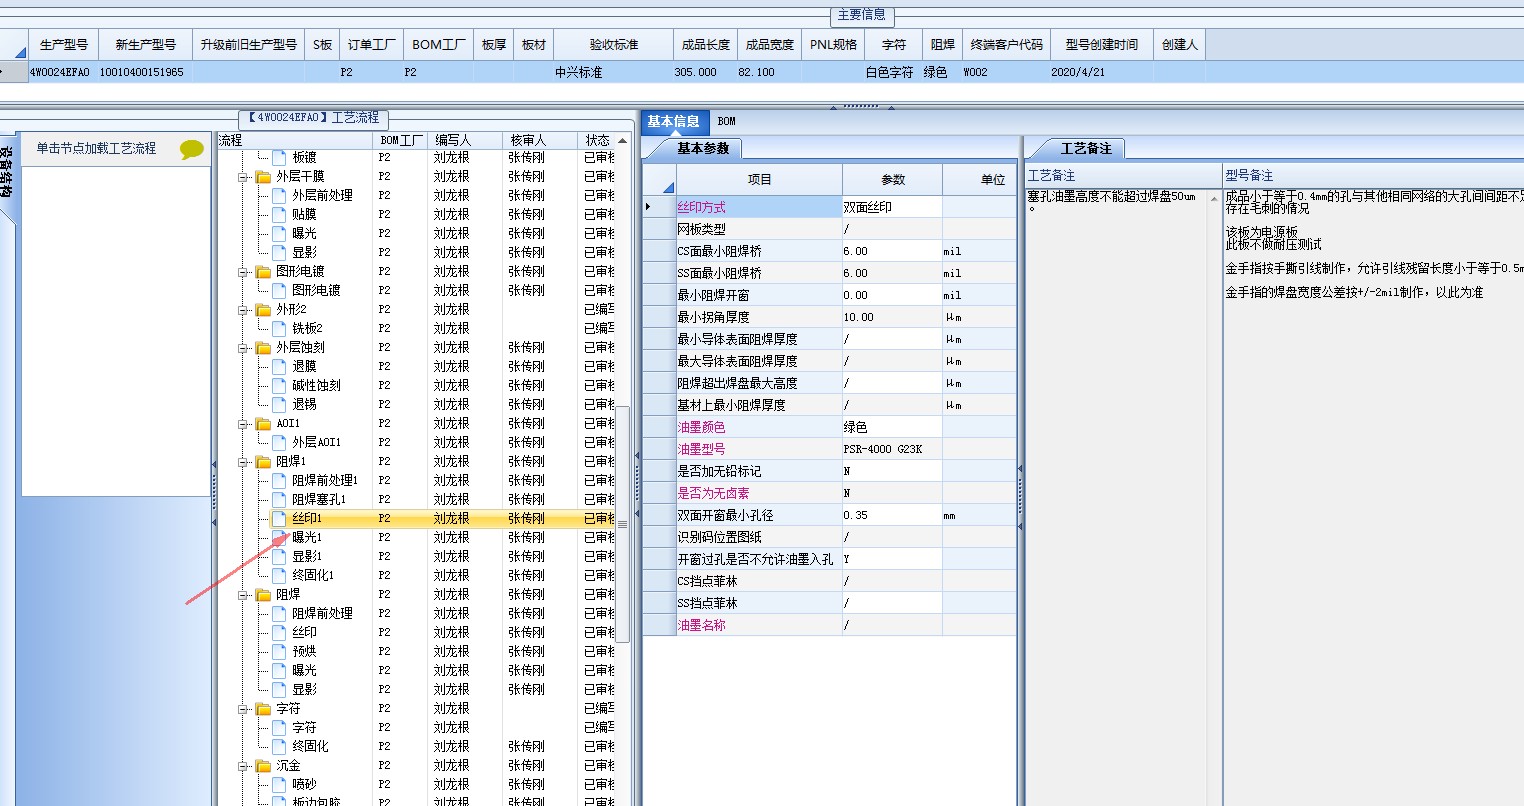
Task: Collapse the 阻焊1 tree node
Action: point(244,462)
